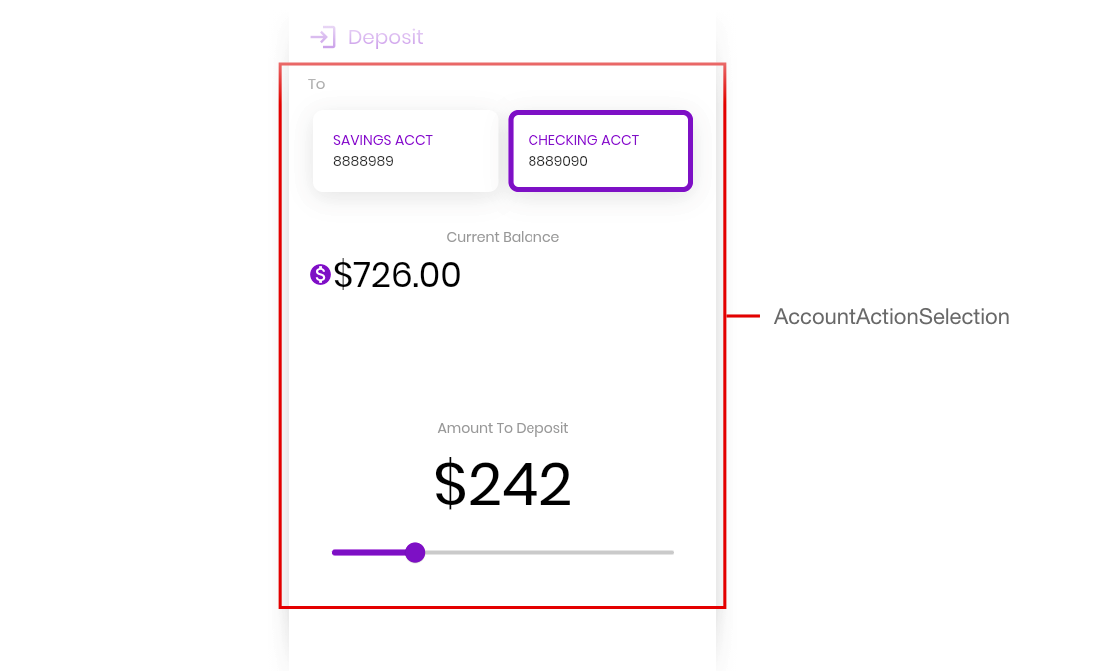The height and width of the screenshot is (671, 1107).
Task: Click the filled purple part of the slider
Action: click(x=371, y=552)
